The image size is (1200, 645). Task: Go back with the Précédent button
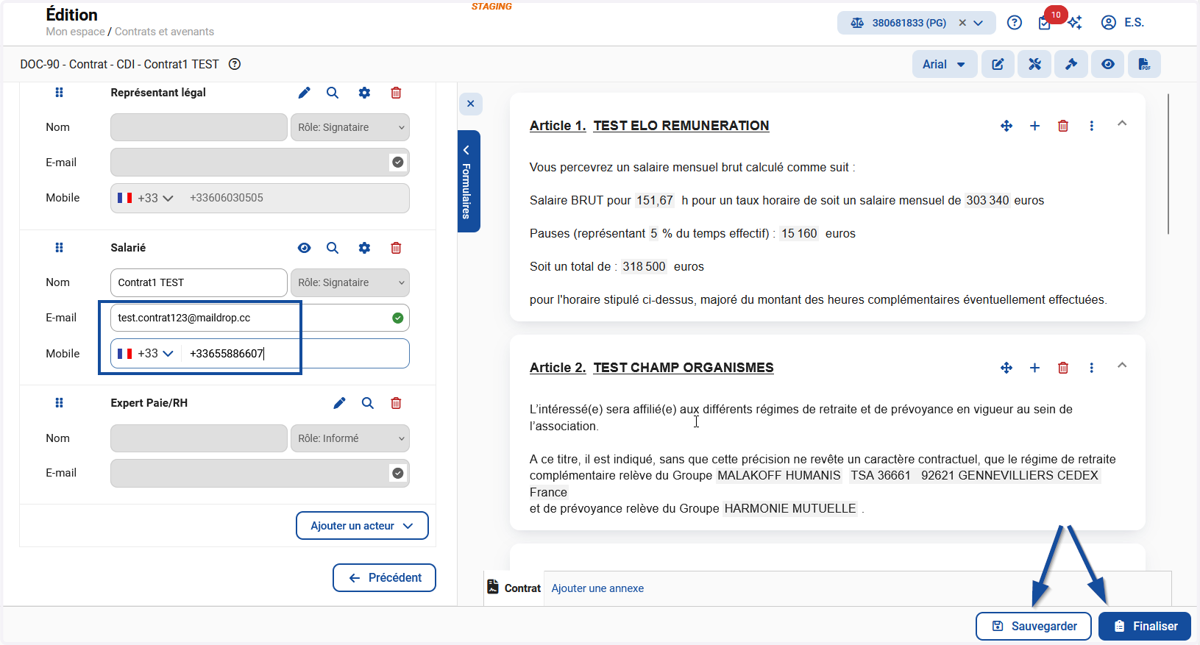[x=384, y=578]
